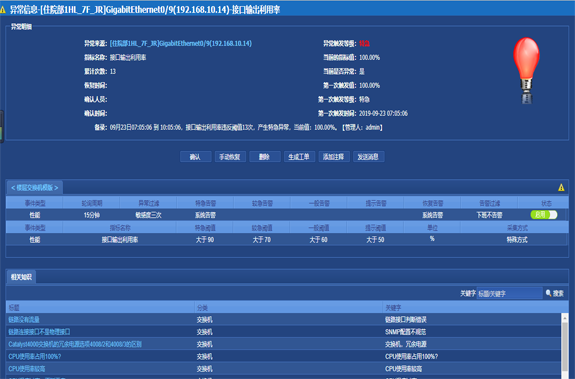This screenshot has width=575, height=379.
Task: Toggle the green 启用 status switch
Action: pos(544,215)
